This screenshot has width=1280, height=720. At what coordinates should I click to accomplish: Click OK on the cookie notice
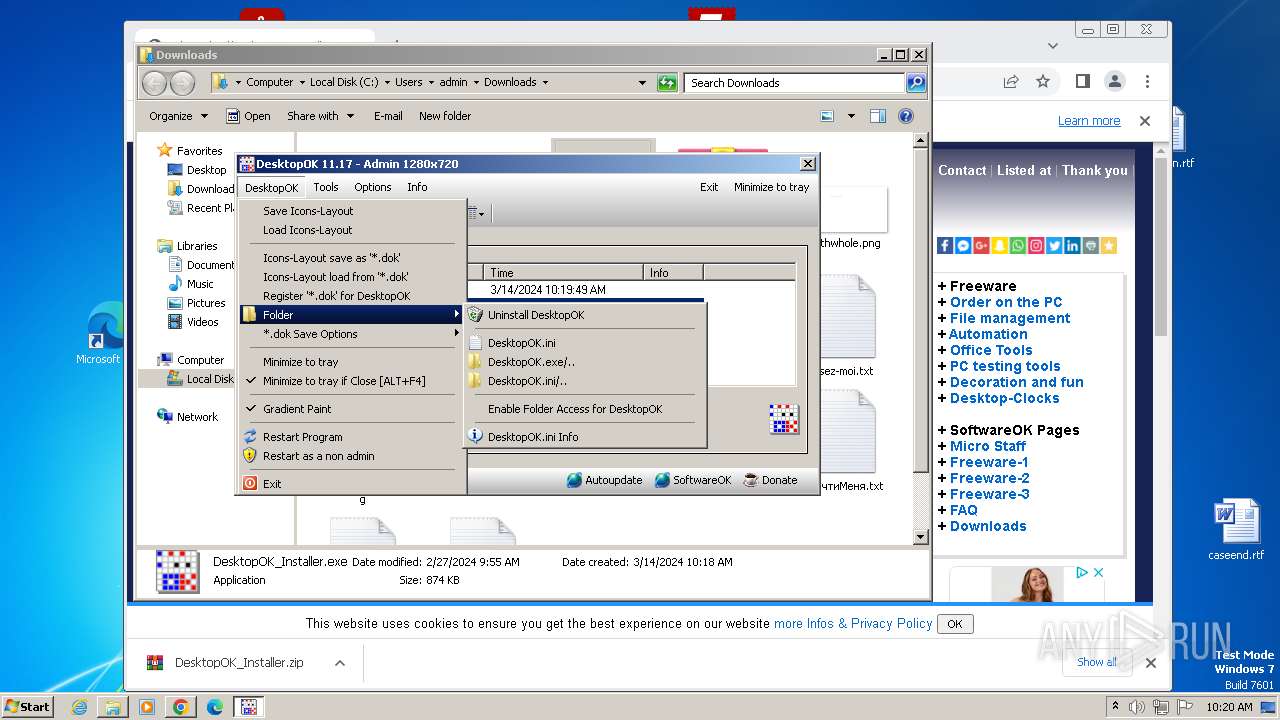[x=954, y=624]
